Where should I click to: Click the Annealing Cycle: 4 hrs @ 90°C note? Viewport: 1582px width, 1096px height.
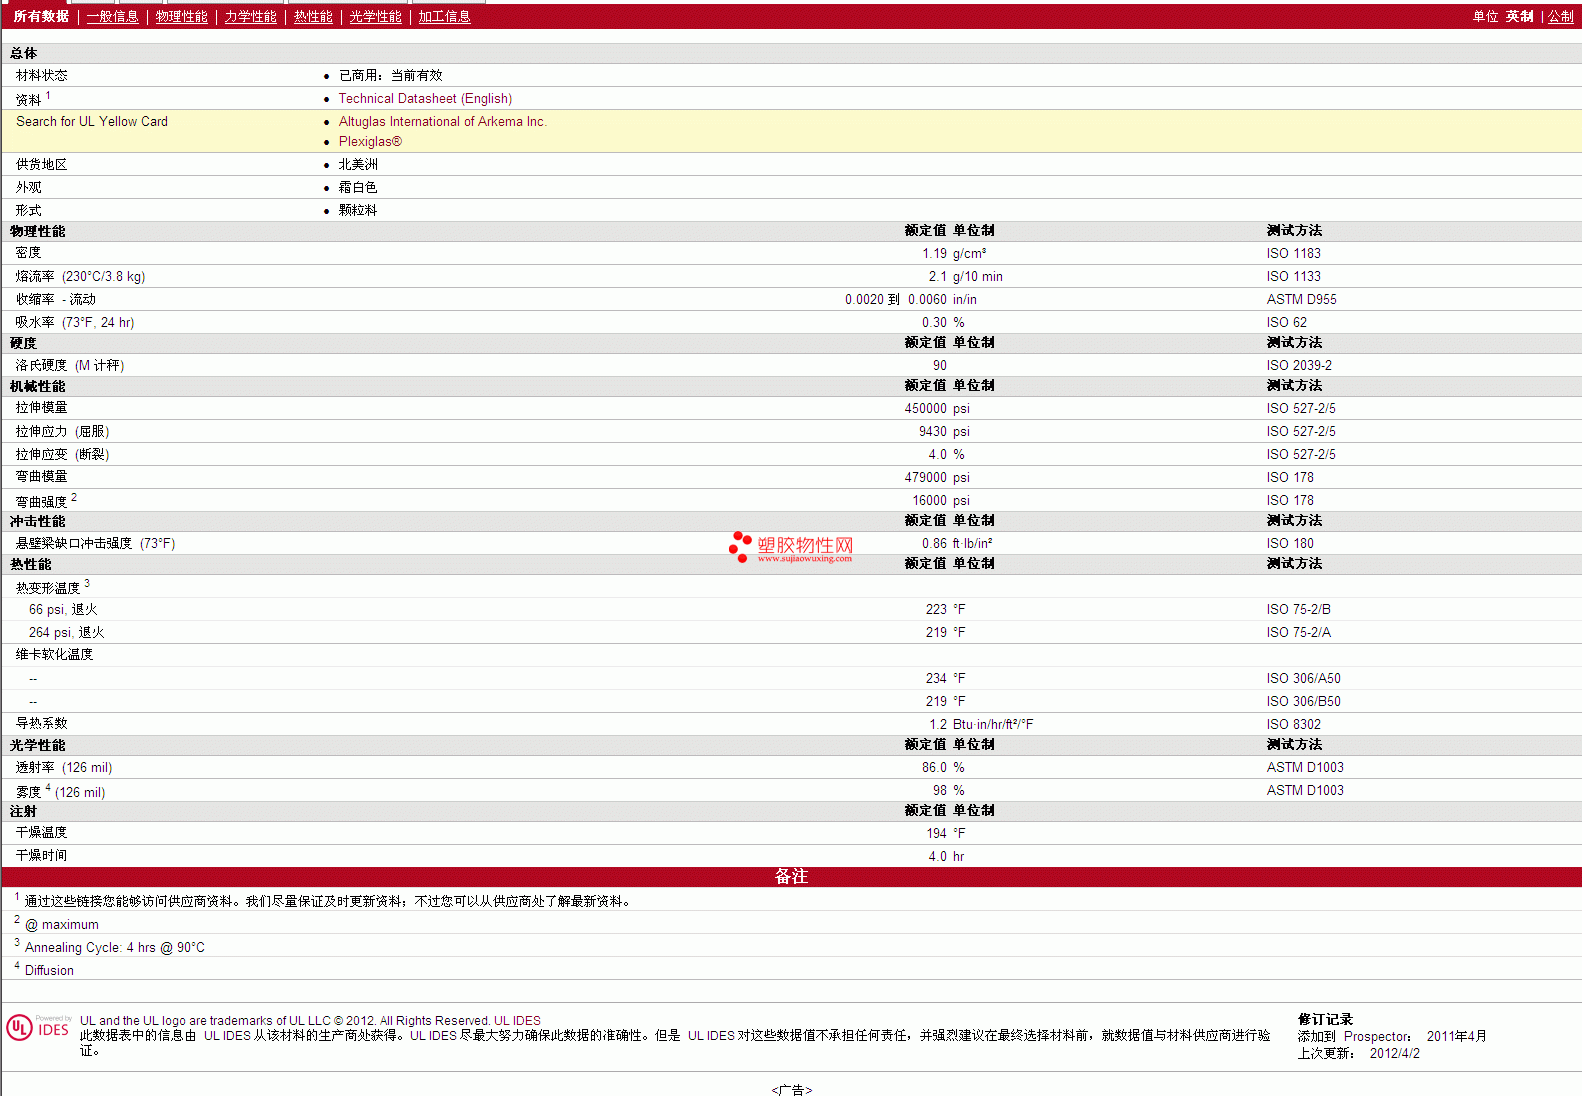[x=115, y=948]
